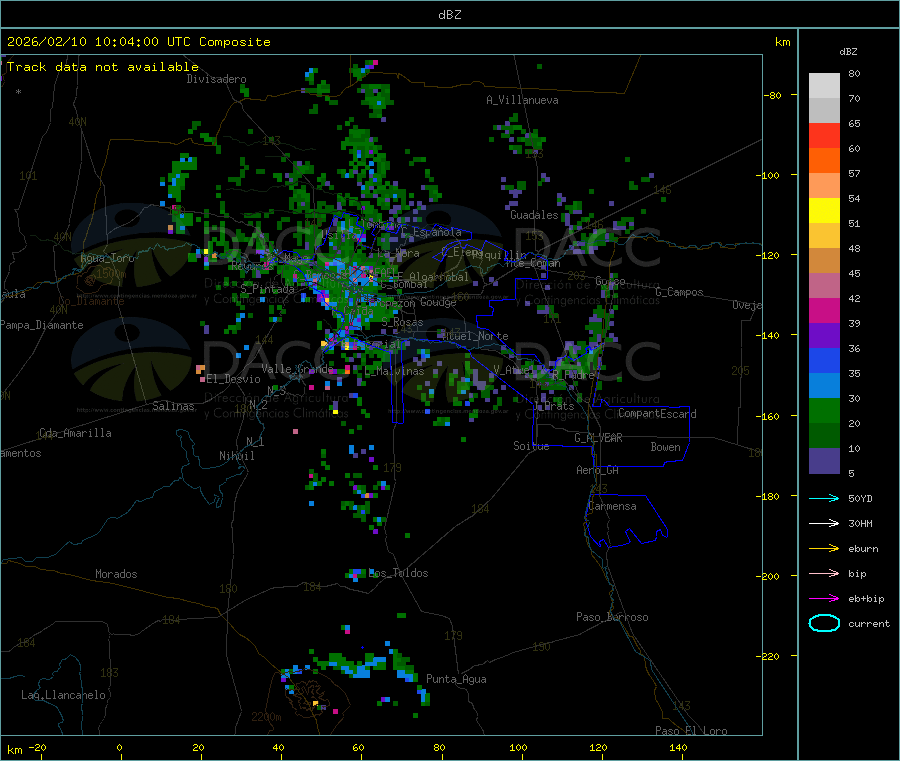900x761 pixels.
Task: Click the Atuel_Norte place label
Action: [x=475, y=336]
